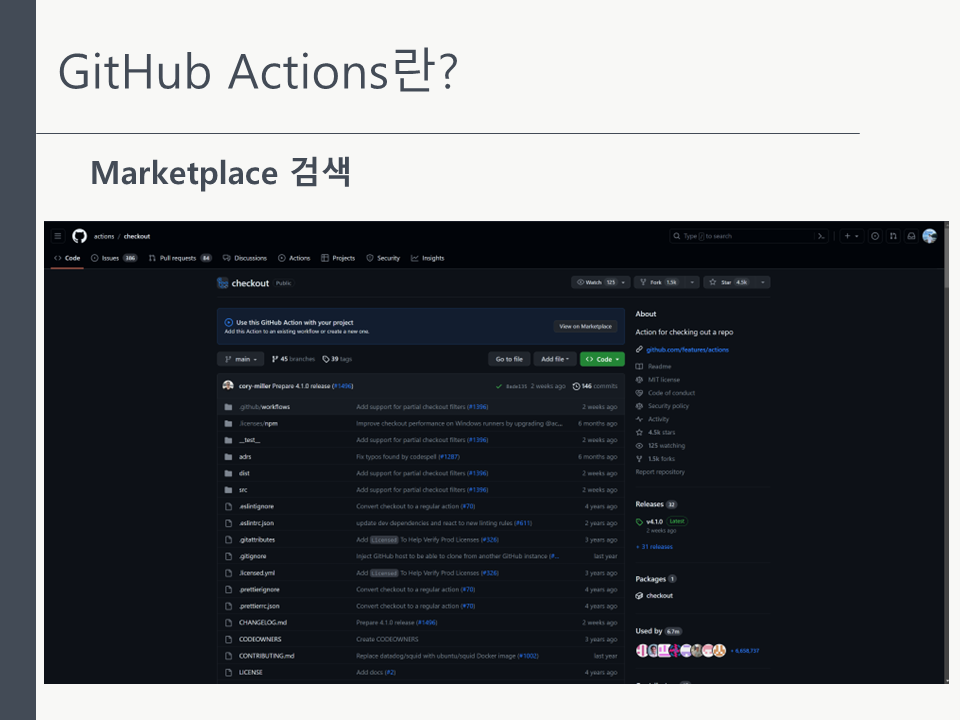The width and height of the screenshot is (960, 720).
Task: Open the 39 tags link
Action: click(337, 359)
